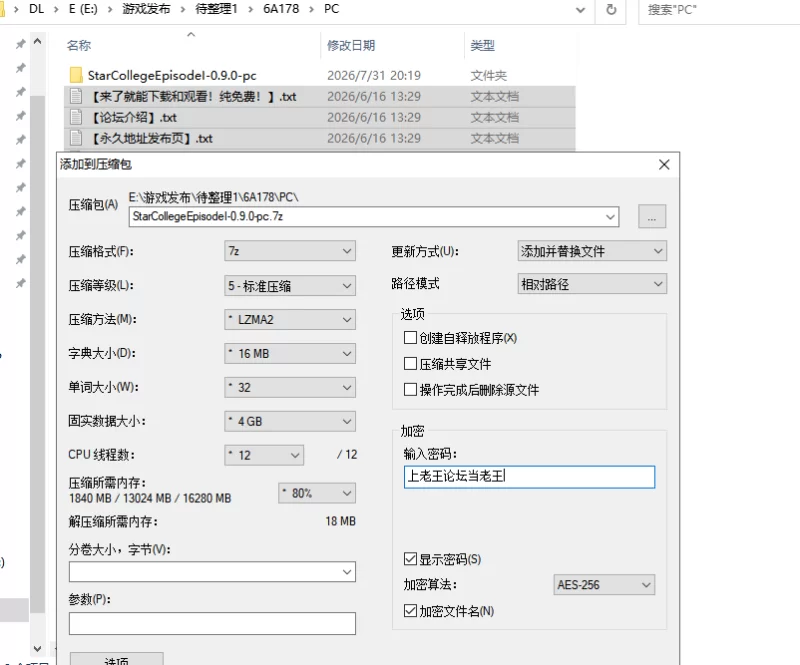The width and height of the screenshot is (800, 665).
Task: Click folder name StarCollegeEpisodeI-0.9.0-pc
Action: (172, 76)
